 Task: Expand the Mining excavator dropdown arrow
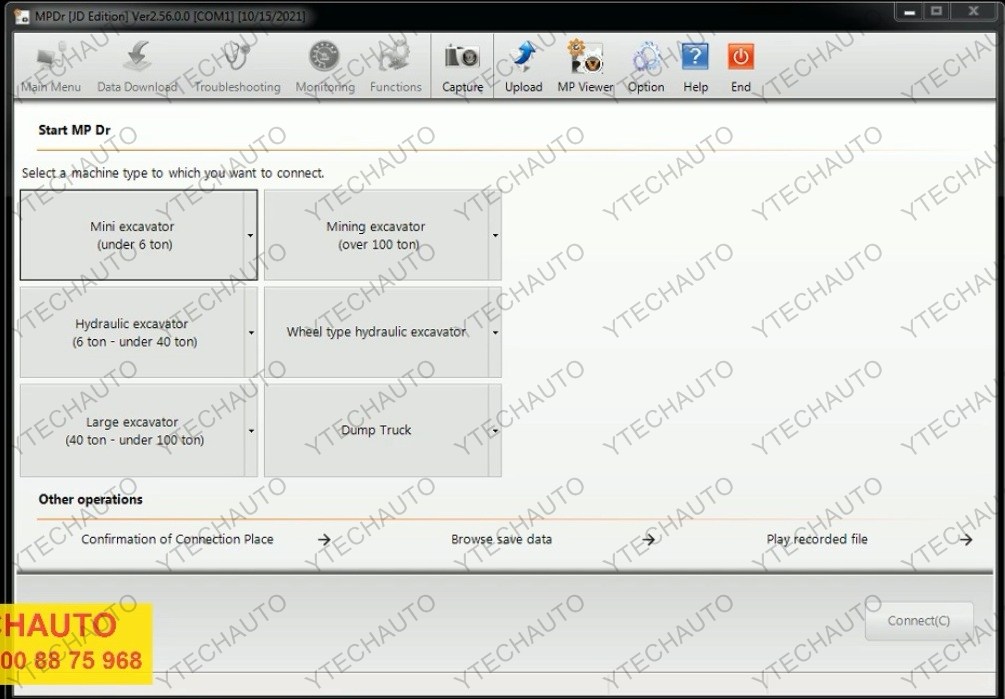[495, 236]
